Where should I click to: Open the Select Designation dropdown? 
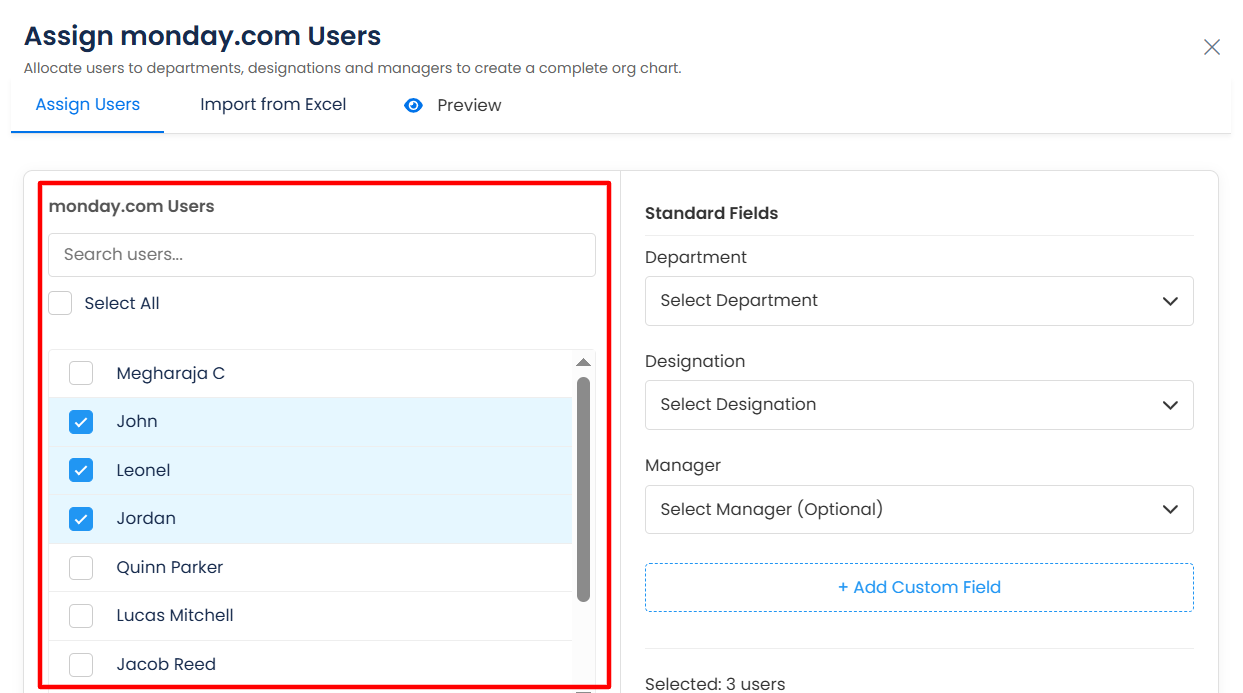pos(919,405)
